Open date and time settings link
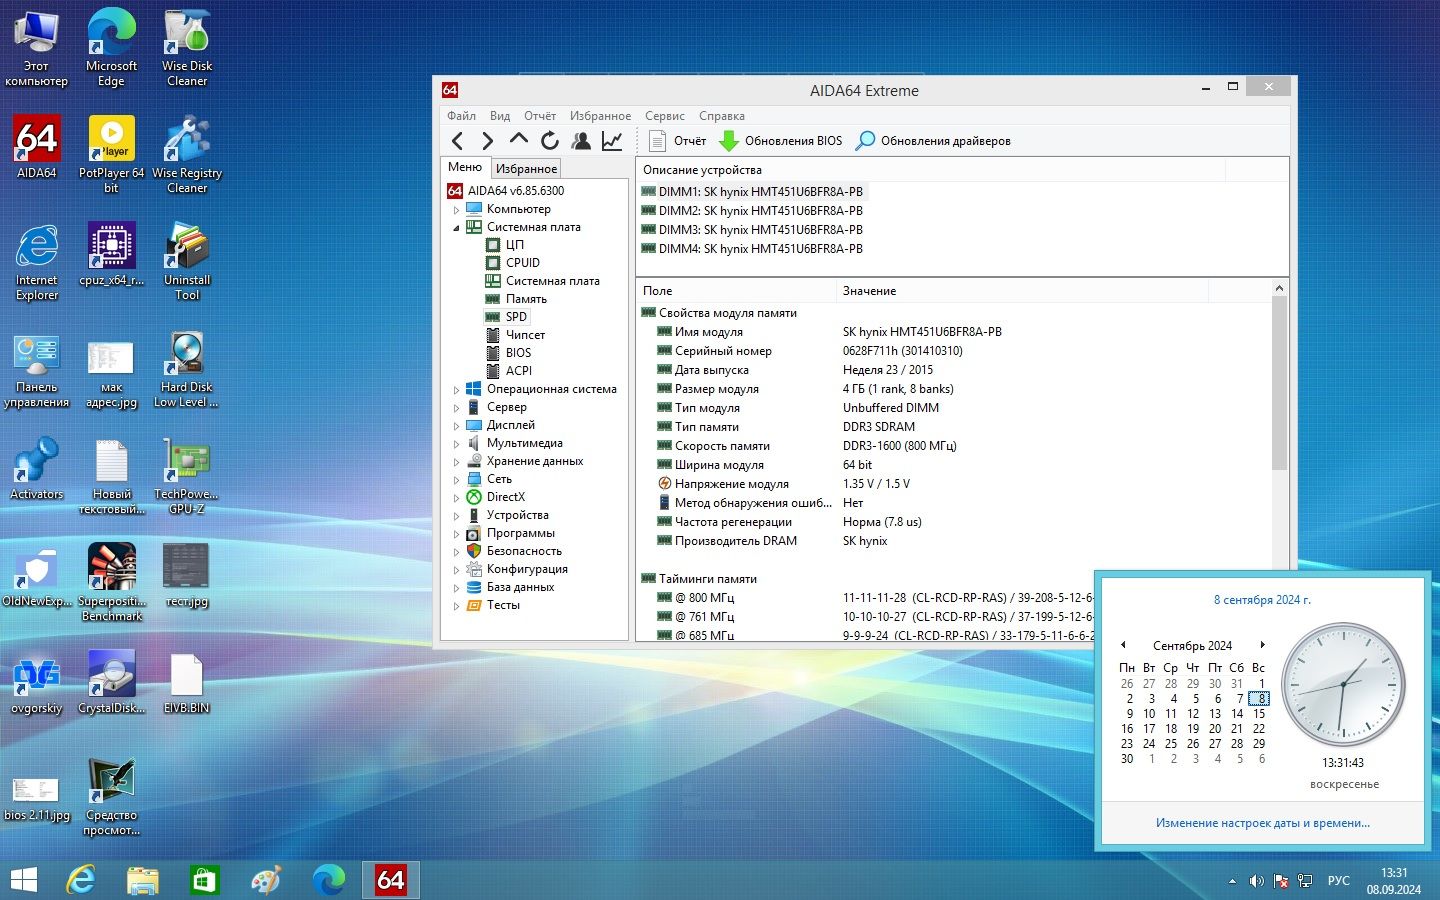This screenshot has width=1440, height=900. pos(1262,823)
